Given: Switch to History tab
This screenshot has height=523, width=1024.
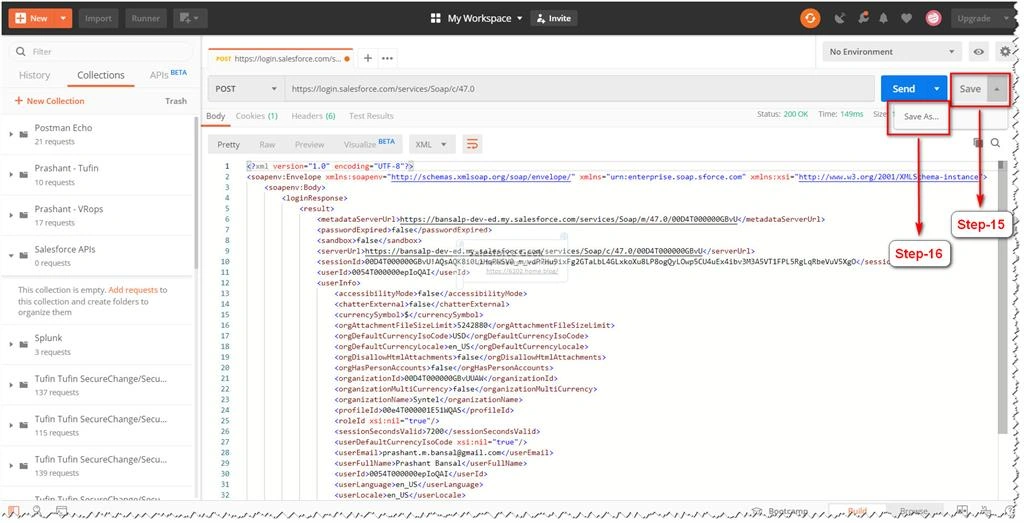Looking at the screenshot, I should 34,75.
